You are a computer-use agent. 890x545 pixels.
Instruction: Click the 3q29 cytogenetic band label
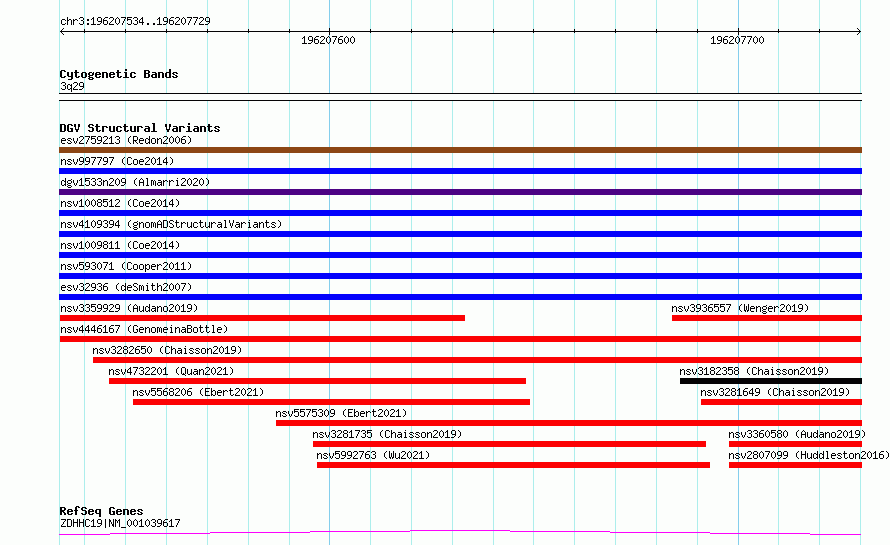(72, 86)
